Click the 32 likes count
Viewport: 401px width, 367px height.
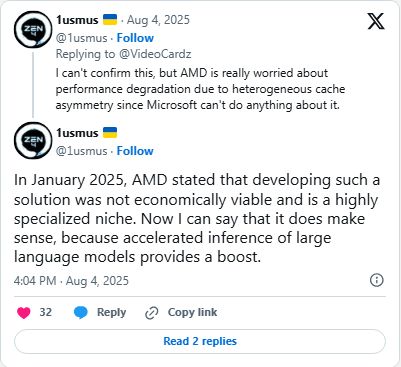(x=46, y=312)
